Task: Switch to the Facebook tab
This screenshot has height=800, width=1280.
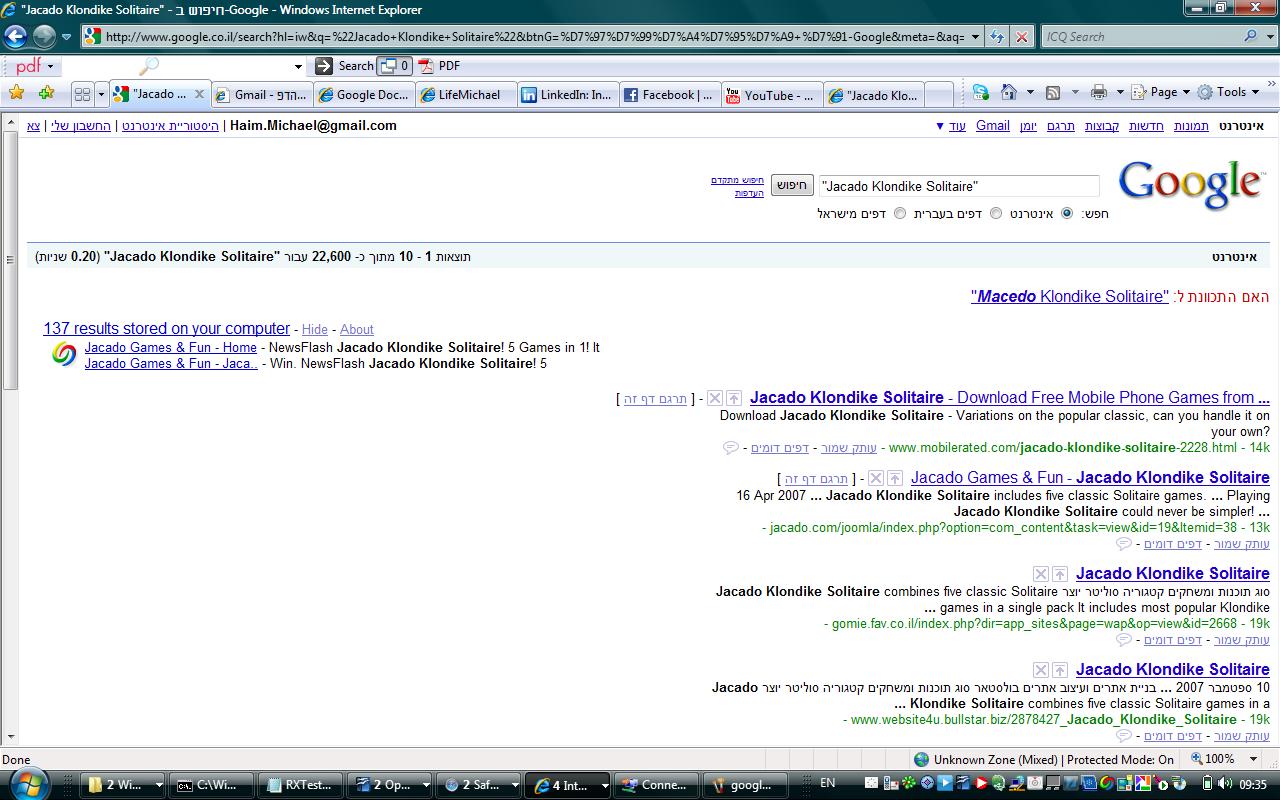Action: (x=669, y=95)
